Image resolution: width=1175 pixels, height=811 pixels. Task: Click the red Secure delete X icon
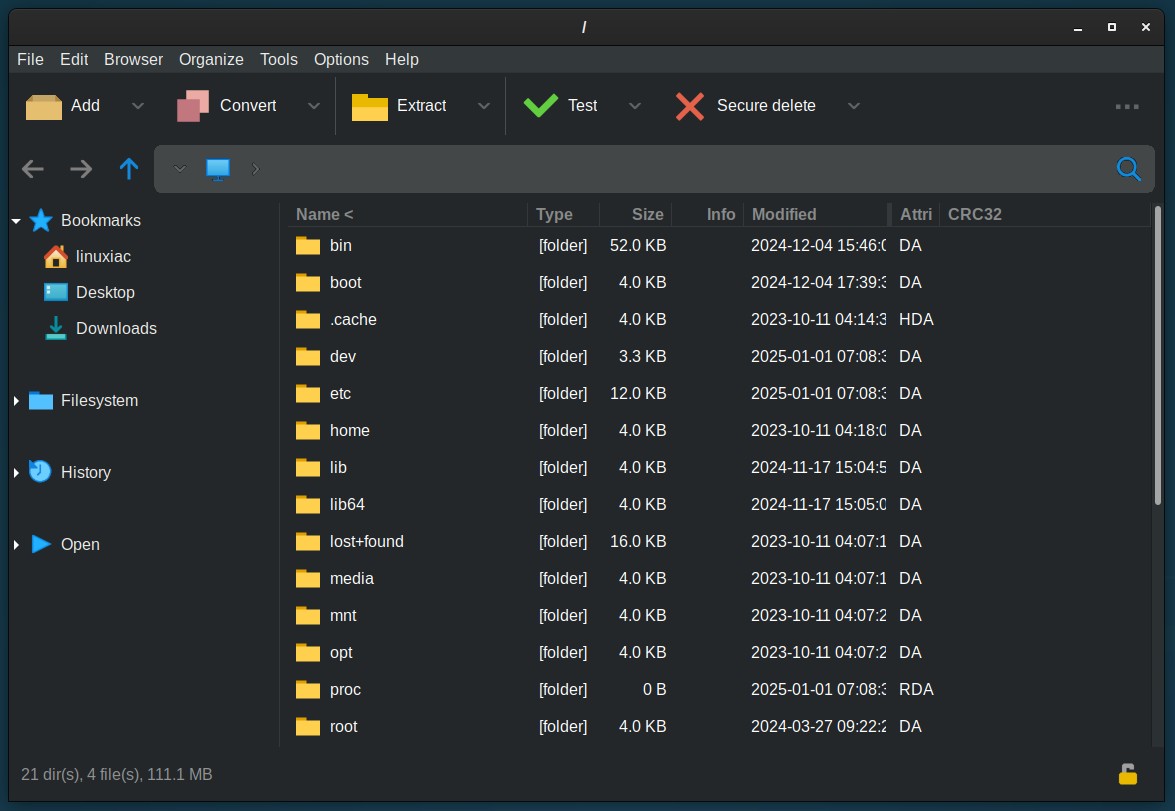coord(689,106)
